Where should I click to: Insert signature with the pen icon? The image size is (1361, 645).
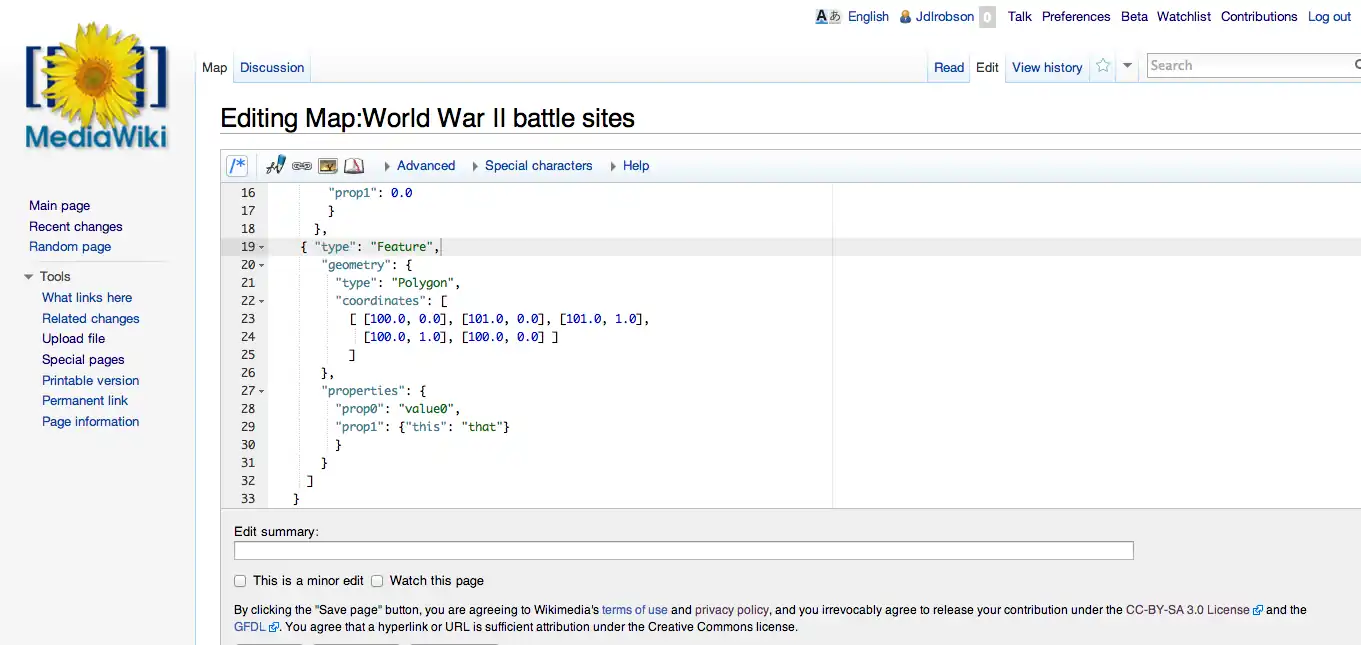point(276,166)
